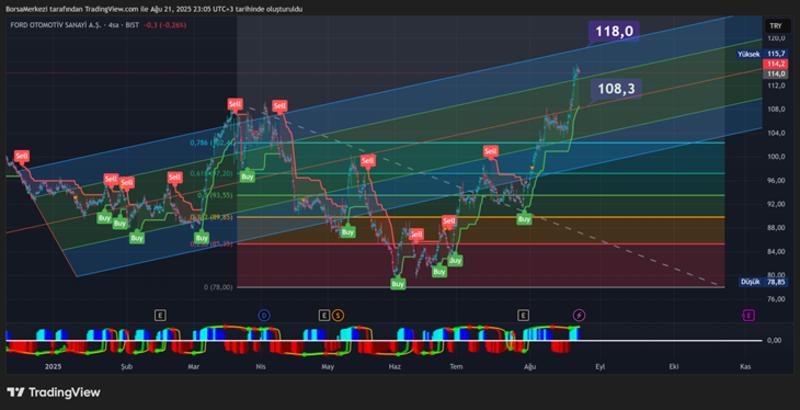The width and height of the screenshot is (800, 410).
Task: Click 88,00 on the price axis
Action: tap(776, 227)
